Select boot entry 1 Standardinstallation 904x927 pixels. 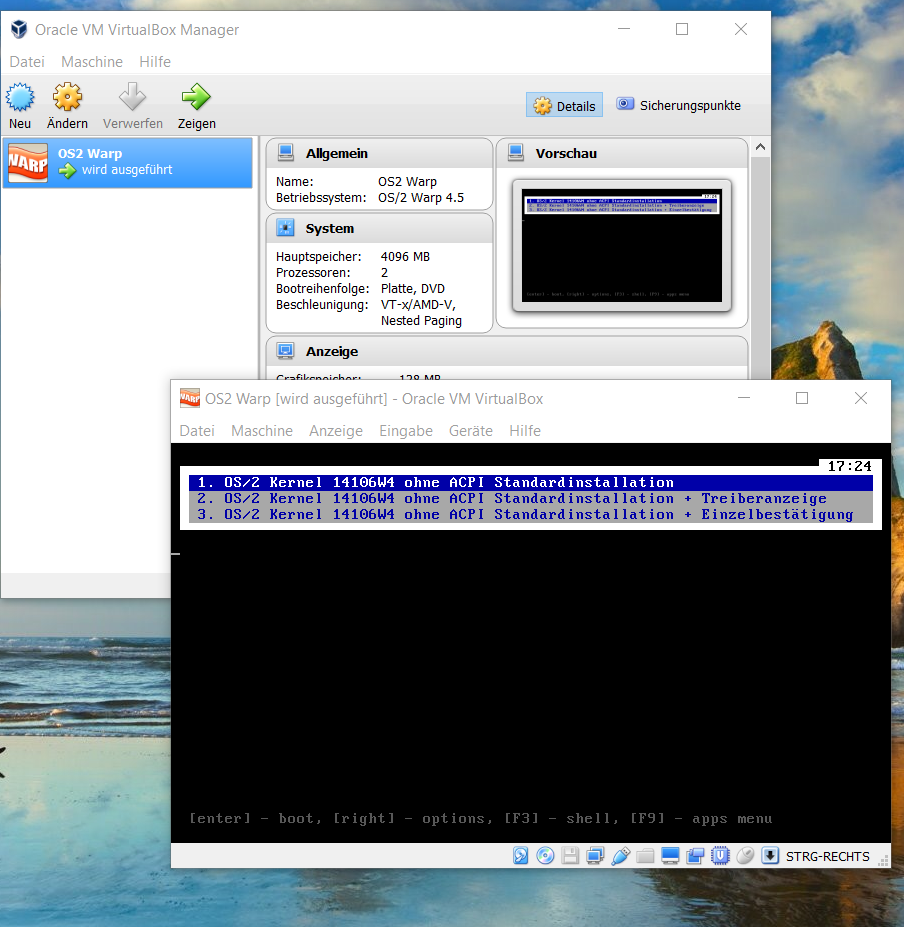pos(530,482)
